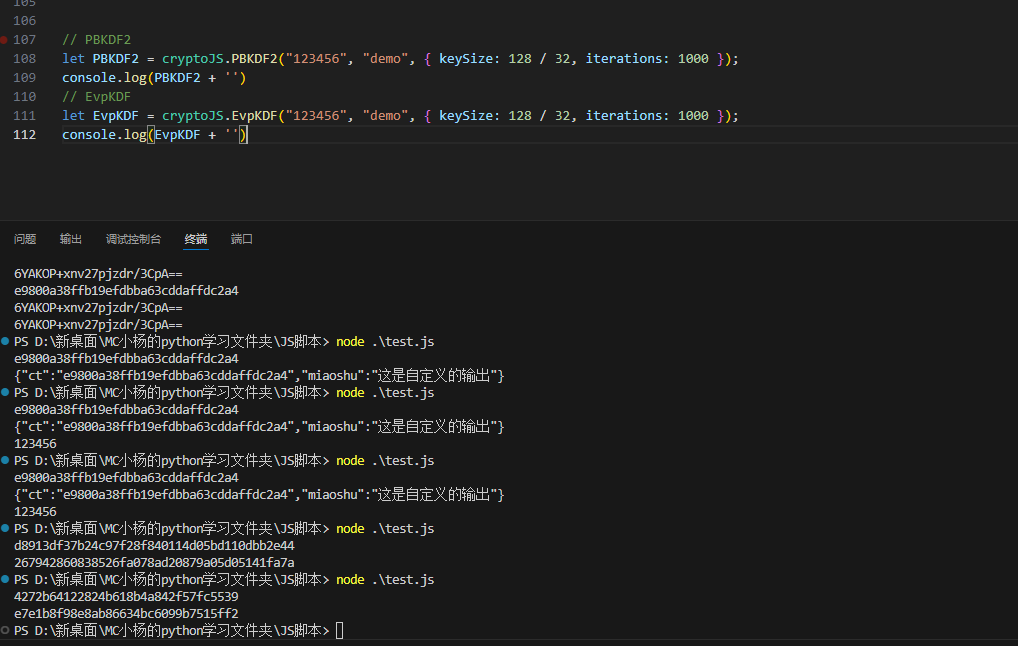Select the 终端 (Terminal) tab
The height and width of the screenshot is (646, 1018).
(196, 239)
